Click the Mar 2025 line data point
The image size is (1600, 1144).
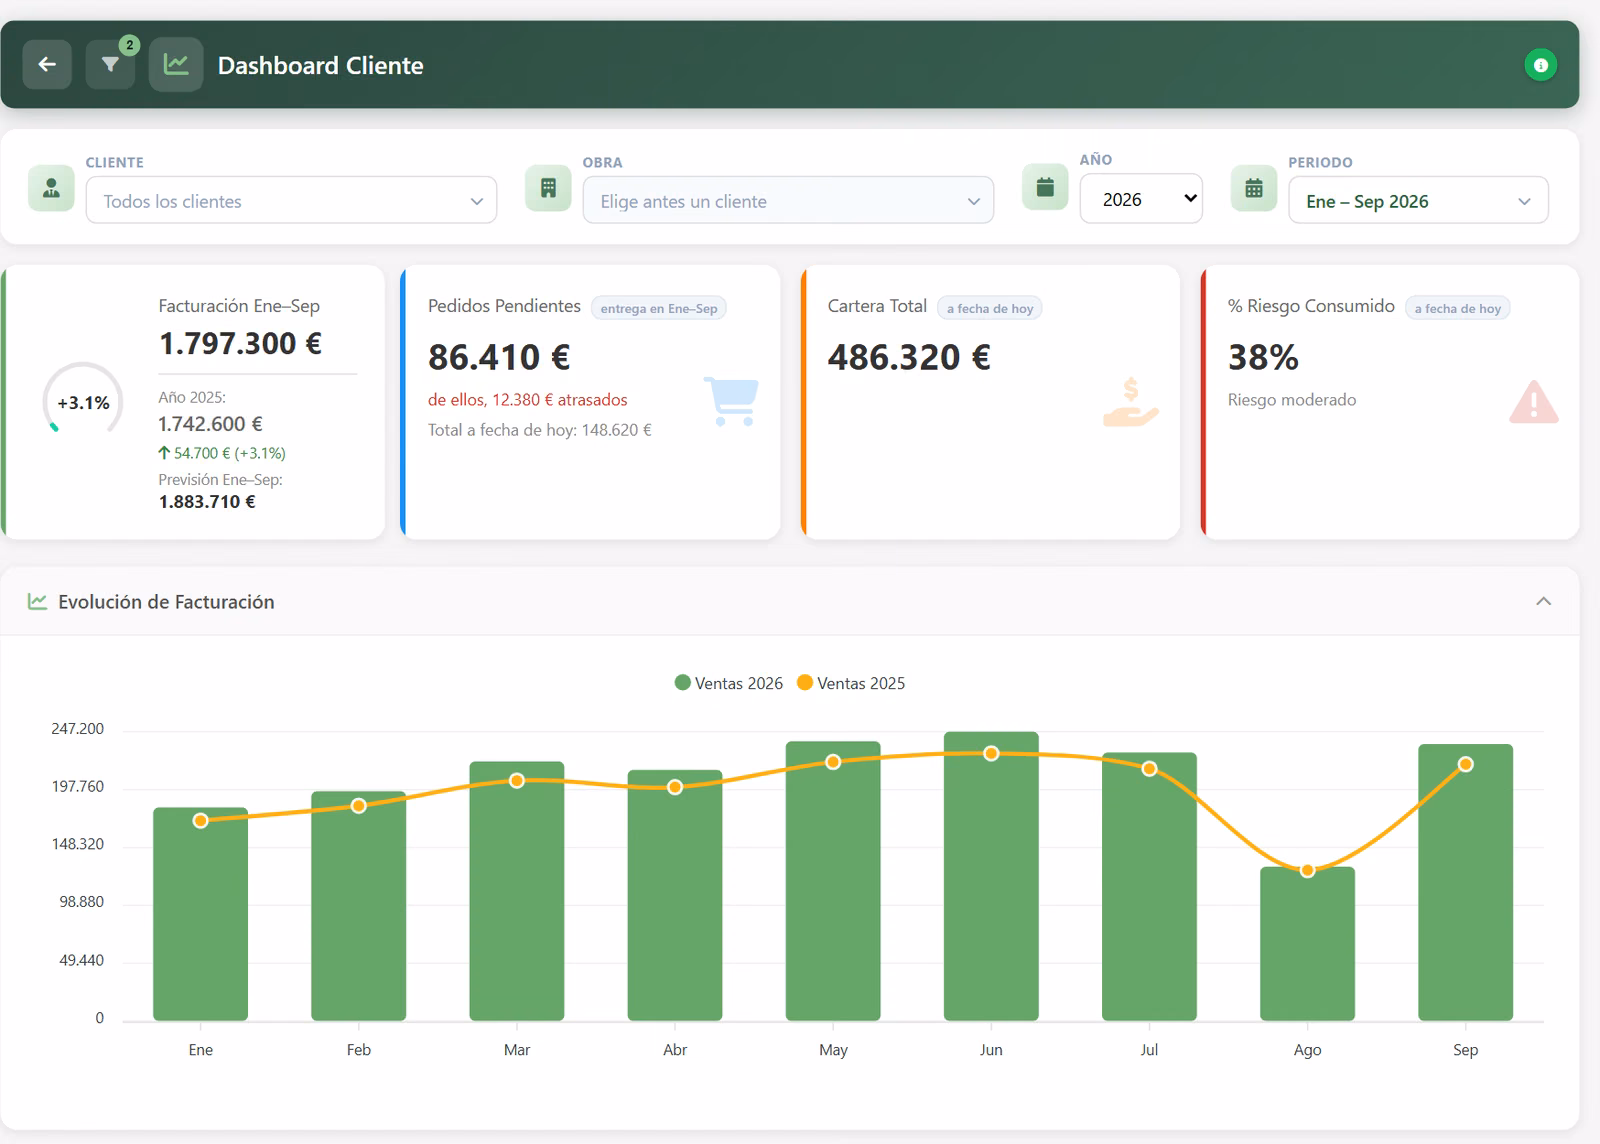tap(517, 780)
